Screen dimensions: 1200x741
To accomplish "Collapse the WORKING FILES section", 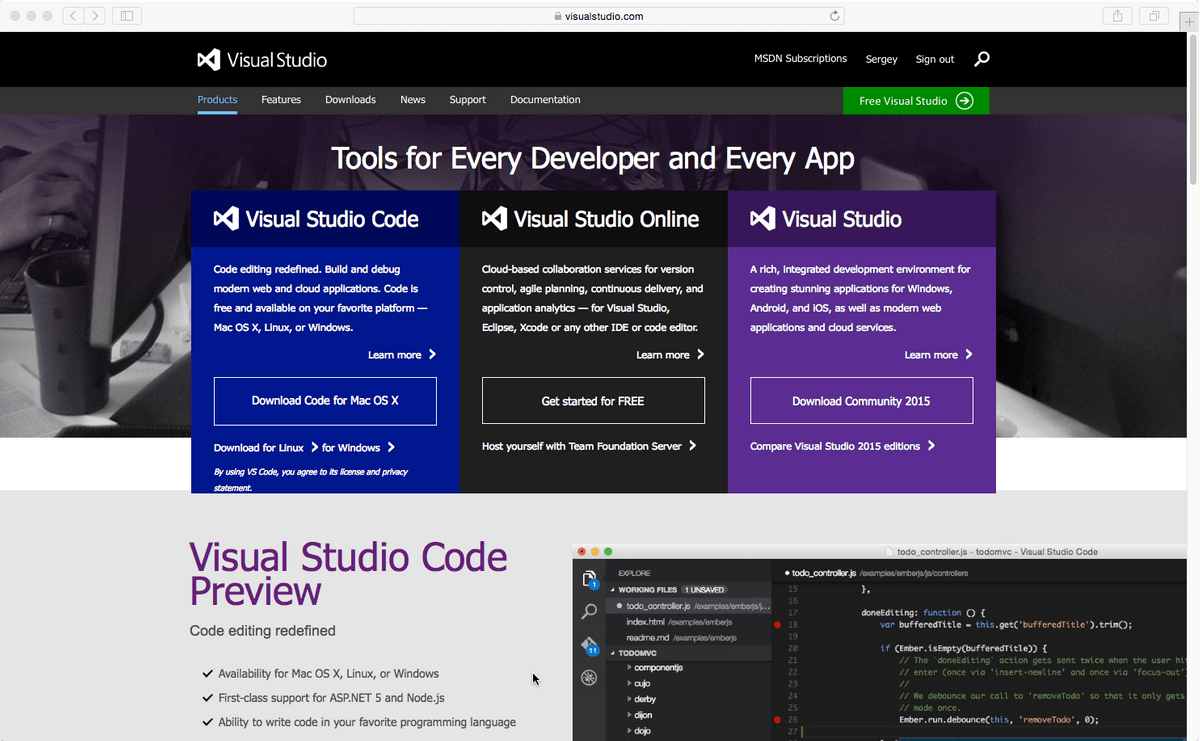I will [612, 590].
